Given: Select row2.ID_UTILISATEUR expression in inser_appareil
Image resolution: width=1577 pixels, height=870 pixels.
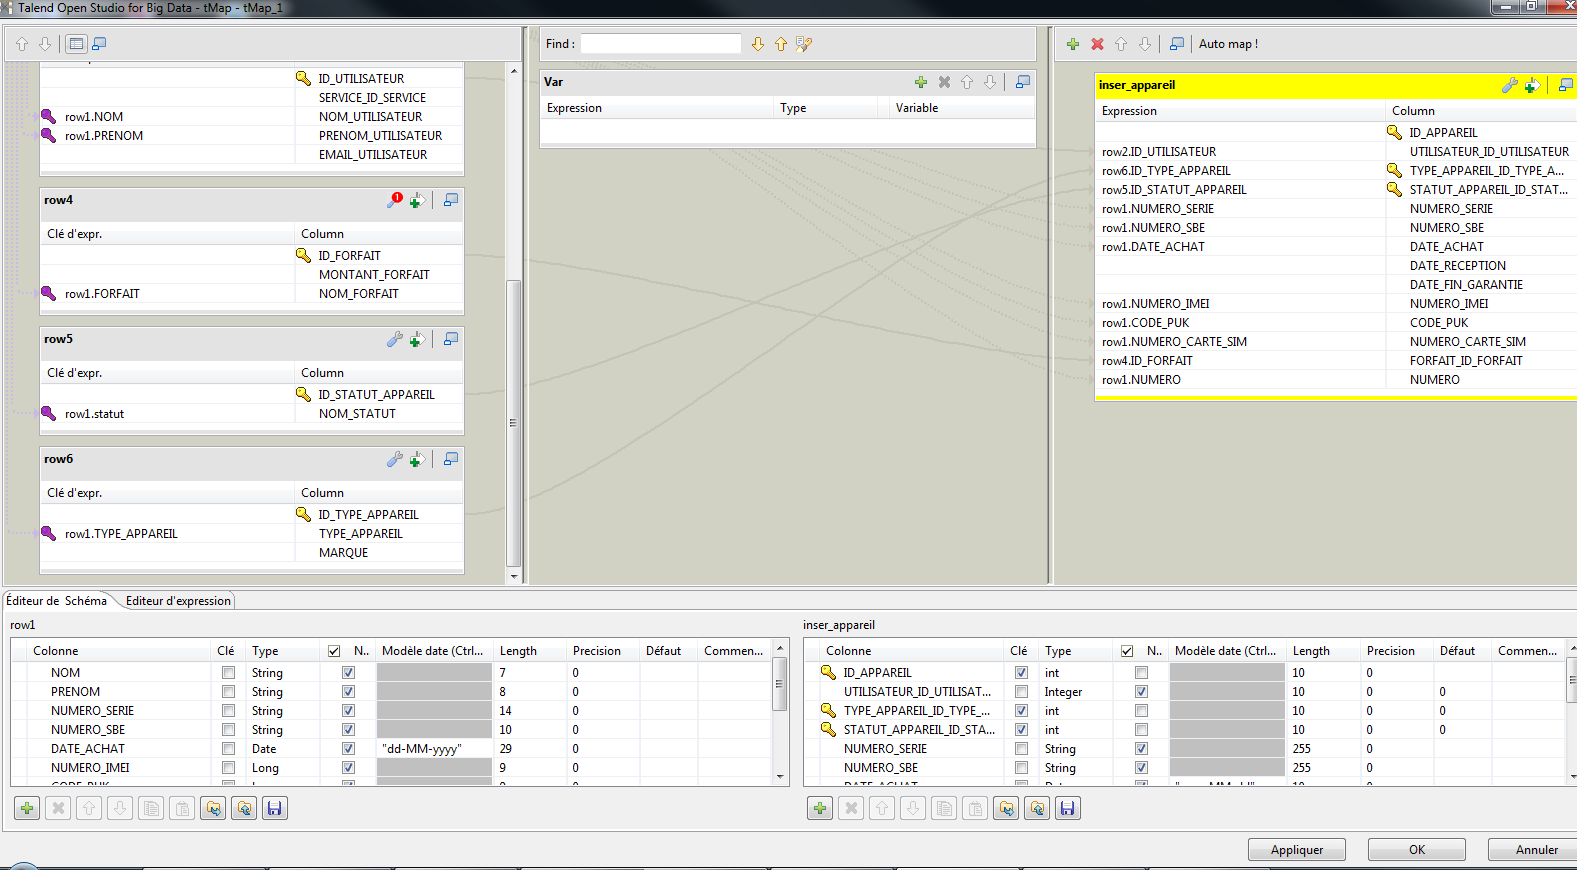Looking at the screenshot, I should tap(1159, 152).
